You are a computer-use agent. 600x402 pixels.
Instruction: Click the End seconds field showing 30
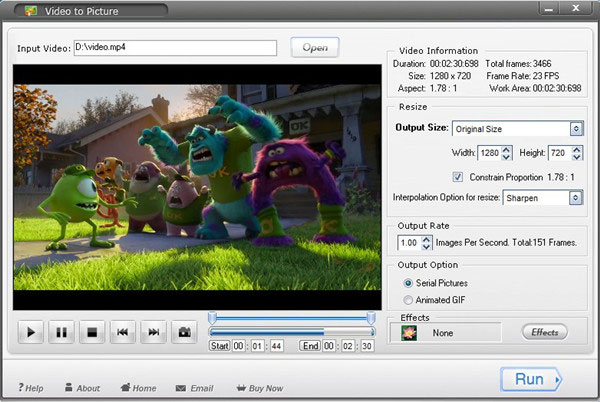click(367, 346)
